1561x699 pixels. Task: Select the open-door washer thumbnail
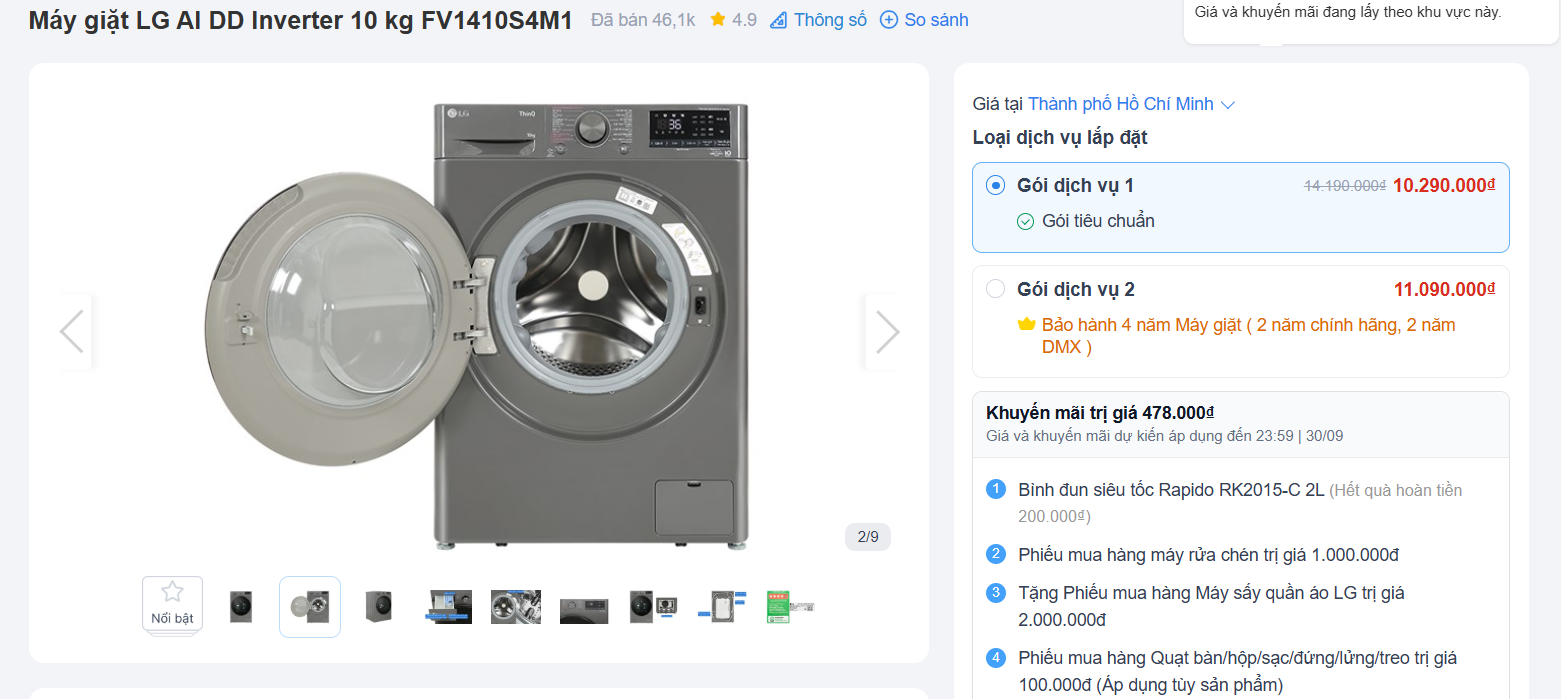310,607
